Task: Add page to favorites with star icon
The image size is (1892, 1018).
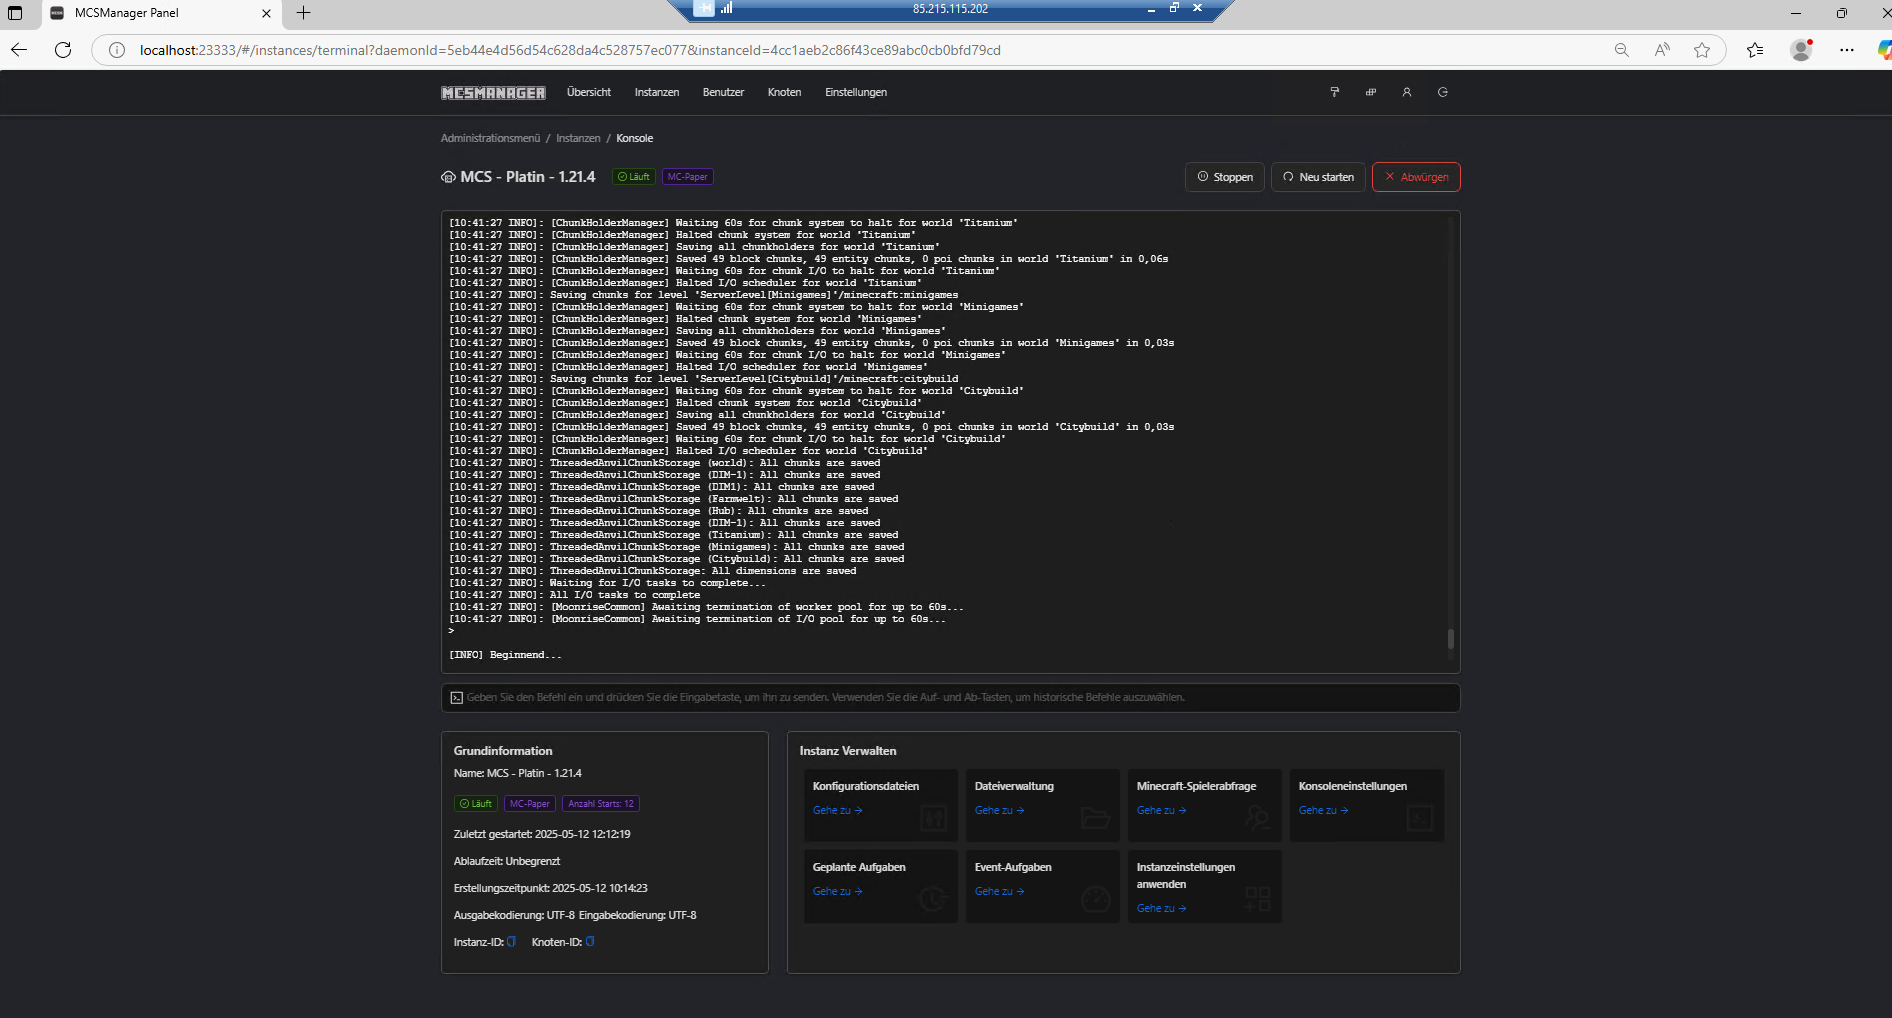Action: pos(1702,50)
